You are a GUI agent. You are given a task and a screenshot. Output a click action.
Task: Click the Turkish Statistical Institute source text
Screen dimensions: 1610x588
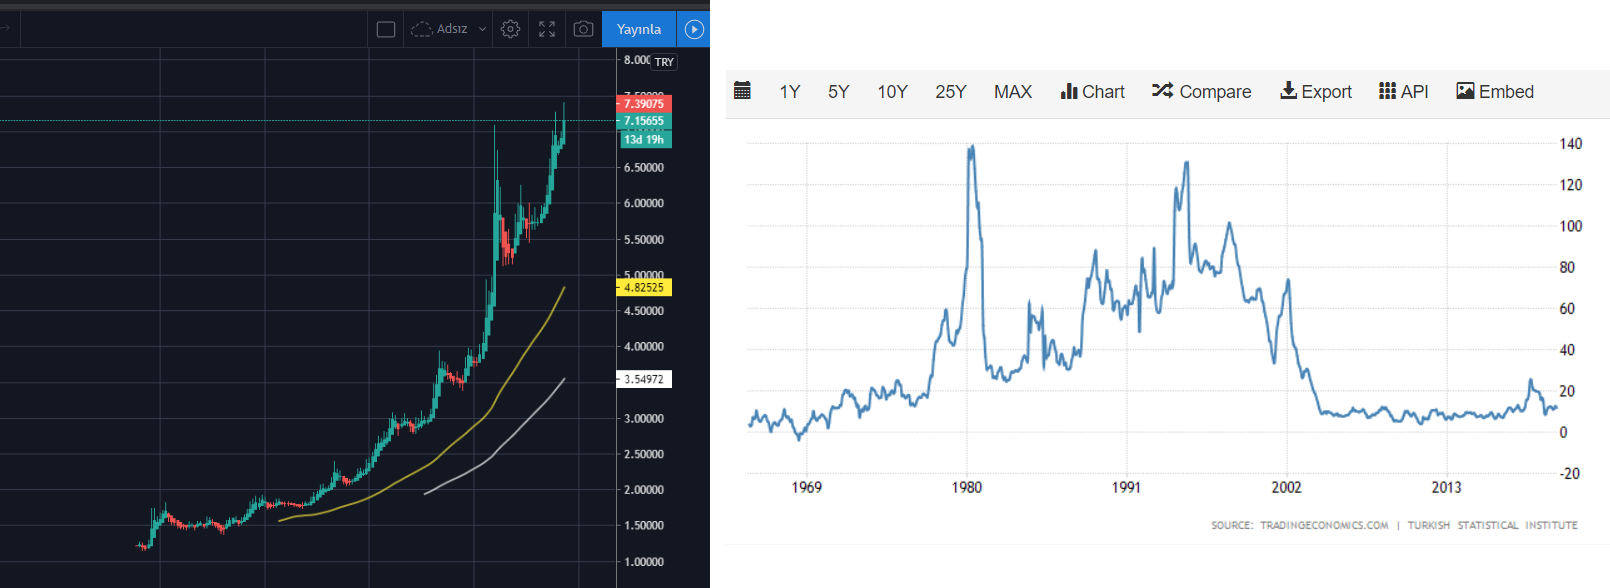1493,525
